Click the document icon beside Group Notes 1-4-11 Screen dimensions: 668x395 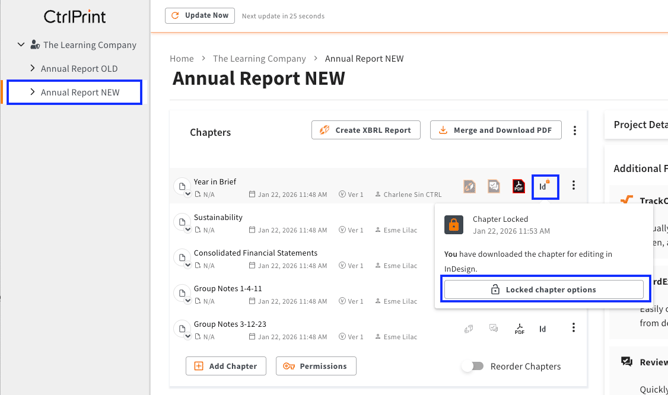point(182,293)
